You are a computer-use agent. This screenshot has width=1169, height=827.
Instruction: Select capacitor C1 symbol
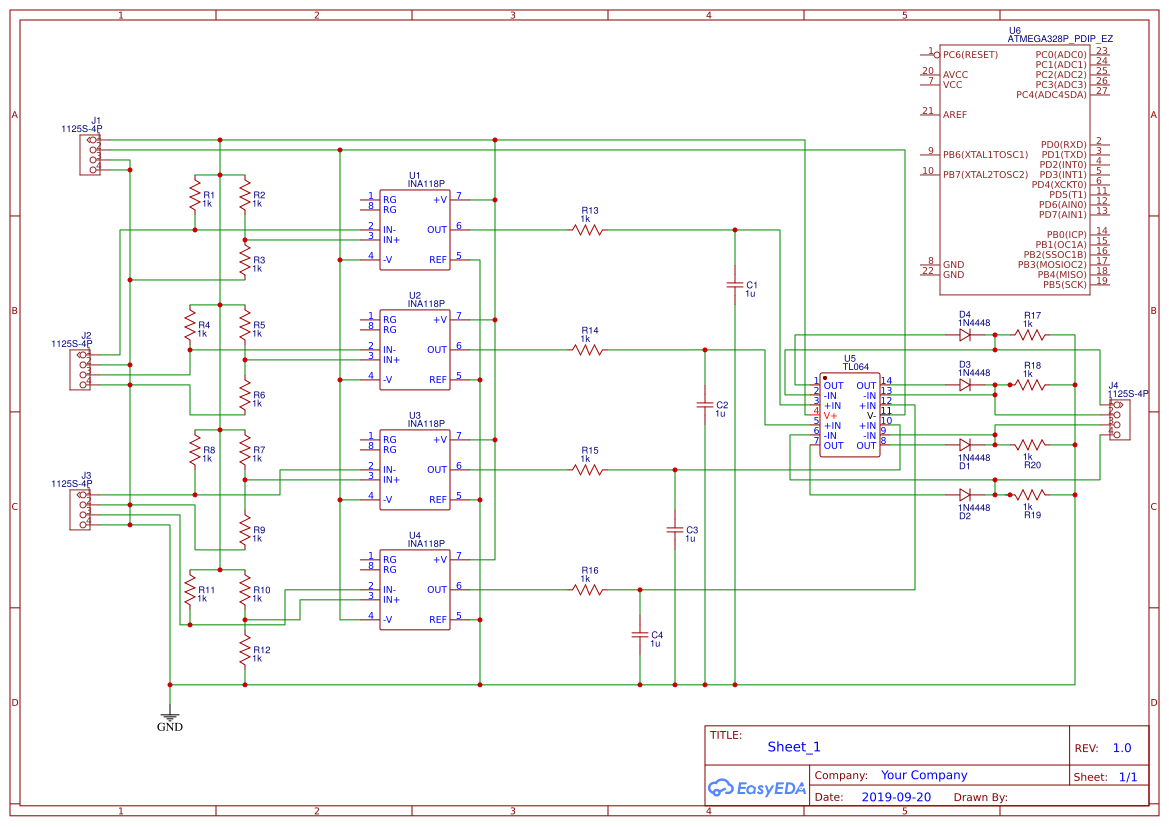(735, 286)
